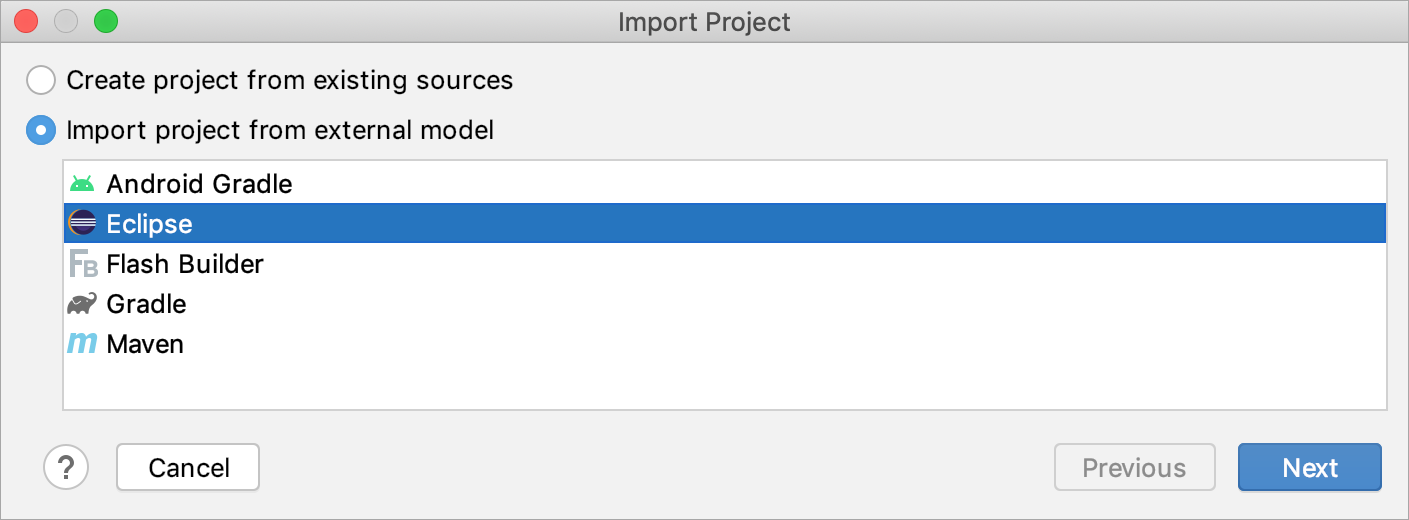Screen dimensions: 1409x520
Task: Click empty area below Maven in list
Action: 724,385
